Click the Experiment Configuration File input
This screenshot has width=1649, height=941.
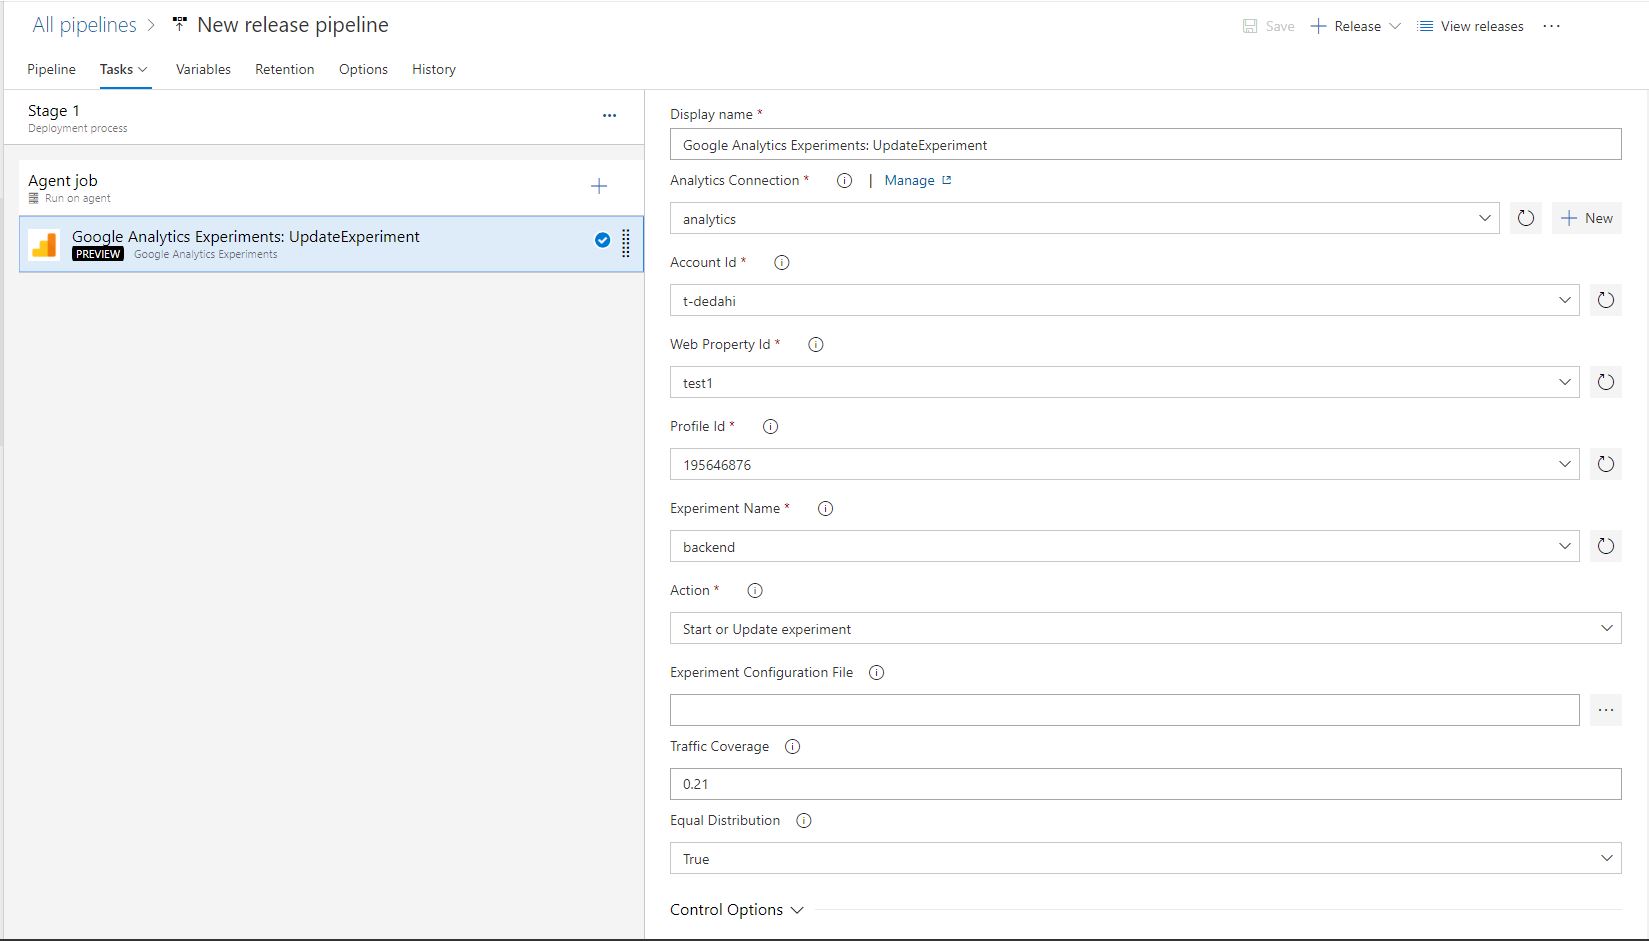point(1125,710)
